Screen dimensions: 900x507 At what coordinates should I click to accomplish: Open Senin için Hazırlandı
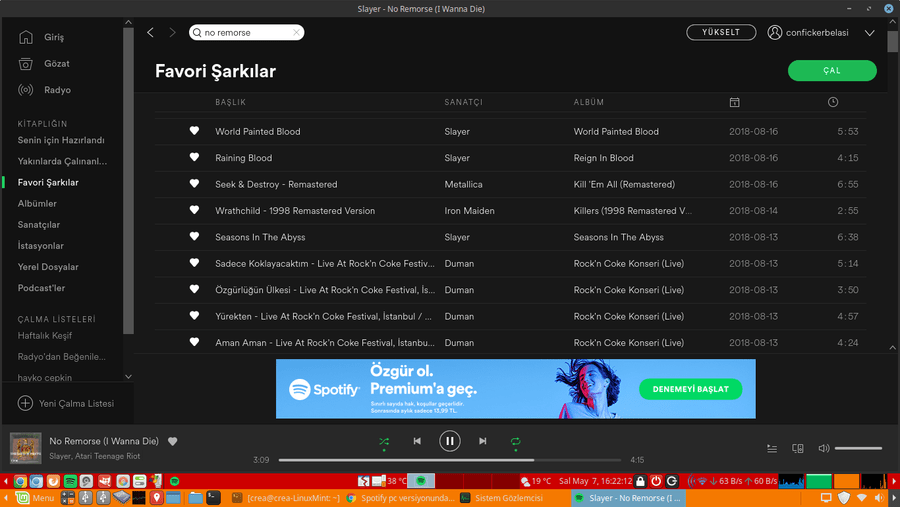[61, 140]
